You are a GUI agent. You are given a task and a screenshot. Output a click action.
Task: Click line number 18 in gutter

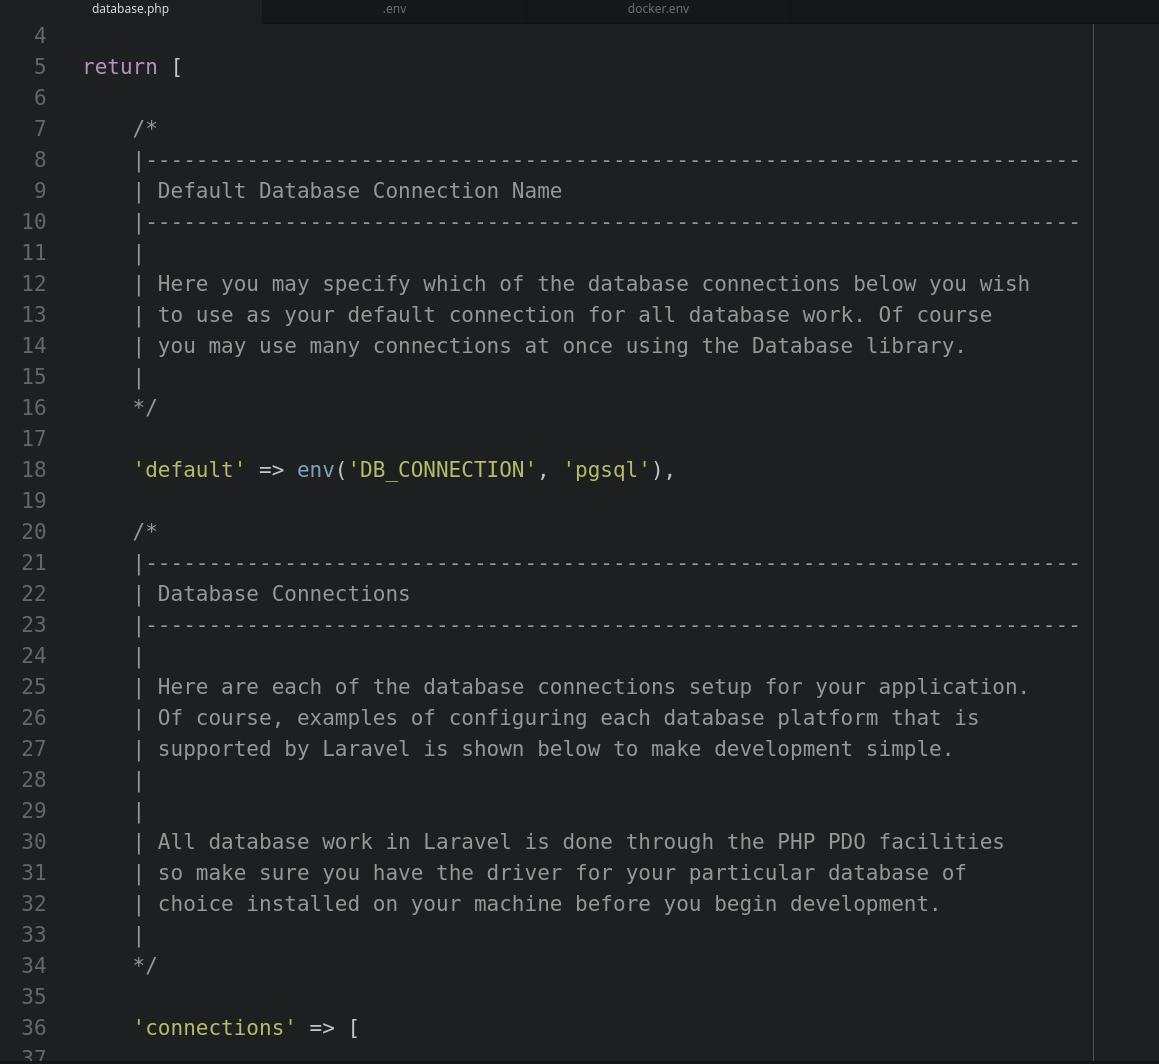click(34, 470)
